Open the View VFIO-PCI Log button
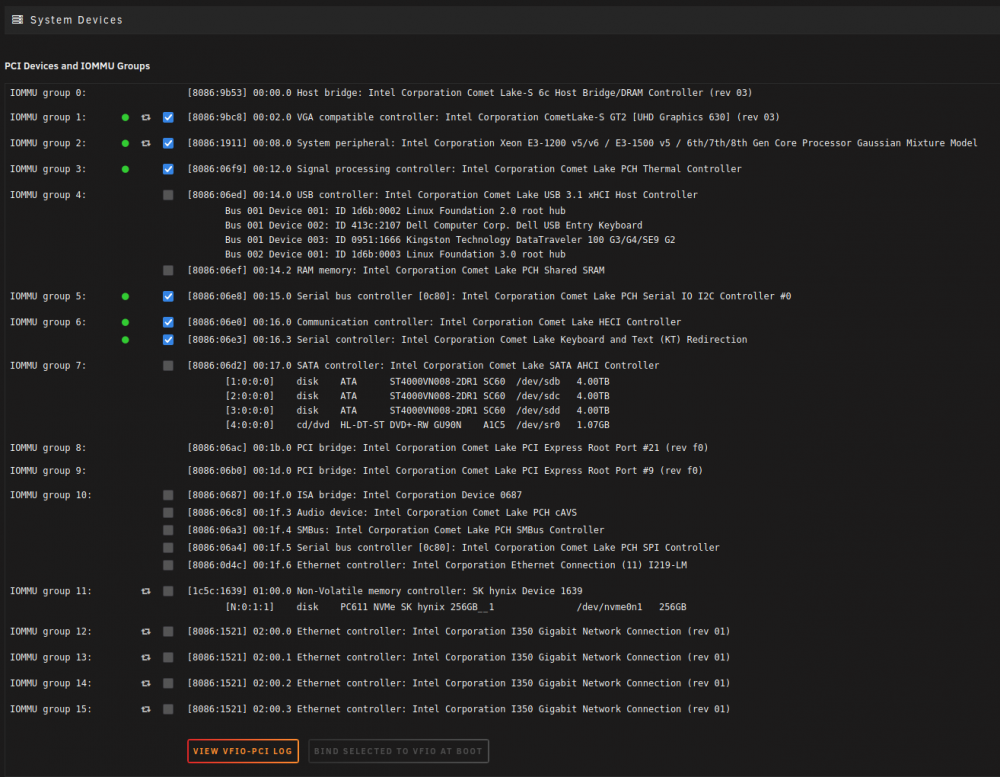 243,751
